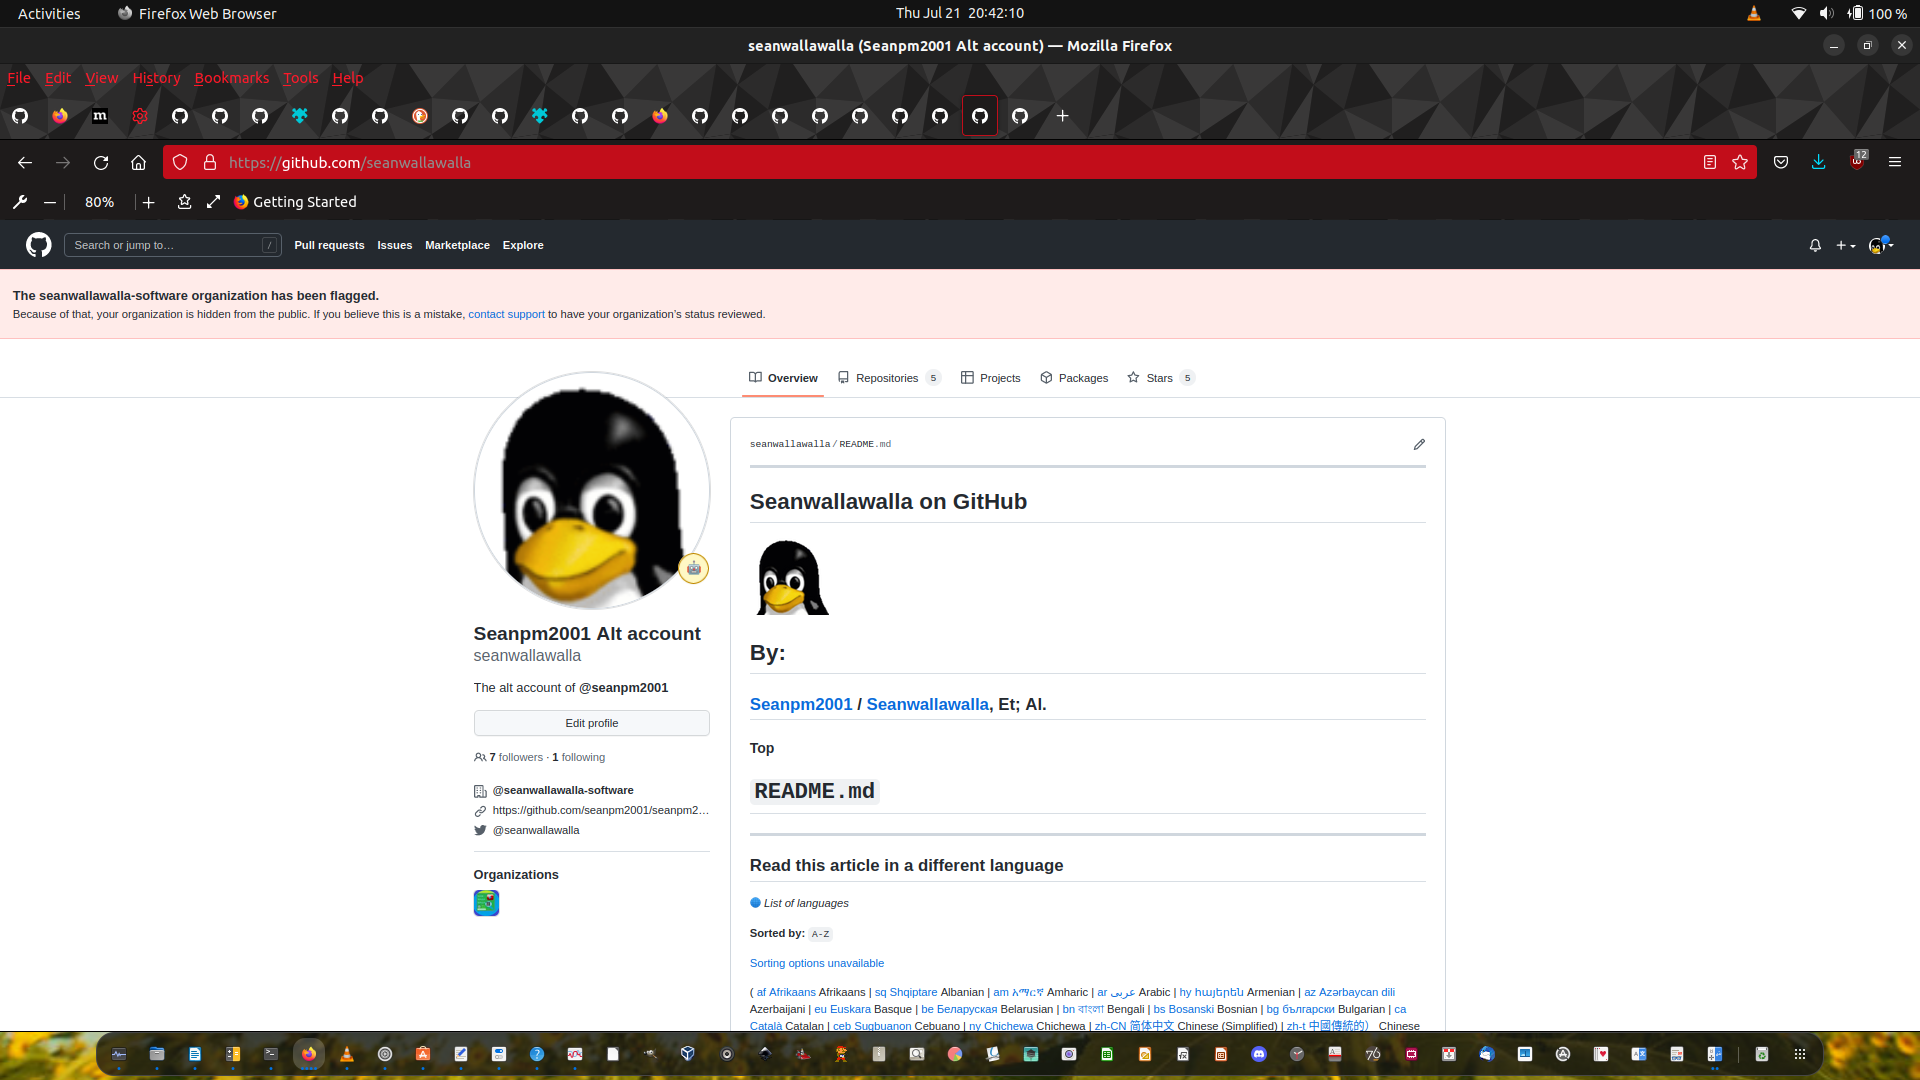Click the sq Shqiptare language link

[906, 992]
